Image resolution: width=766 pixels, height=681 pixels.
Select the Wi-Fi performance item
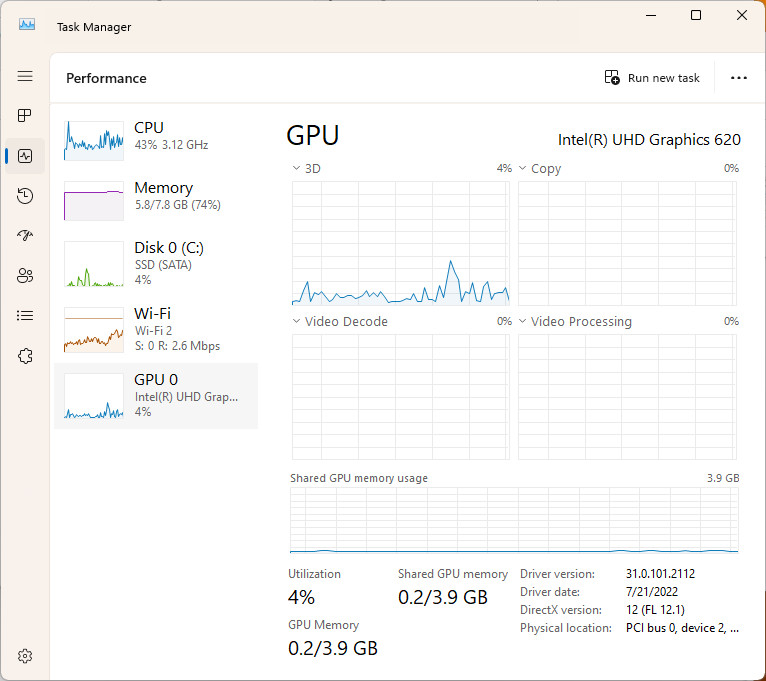pyautogui.click(x=156, y=329)
